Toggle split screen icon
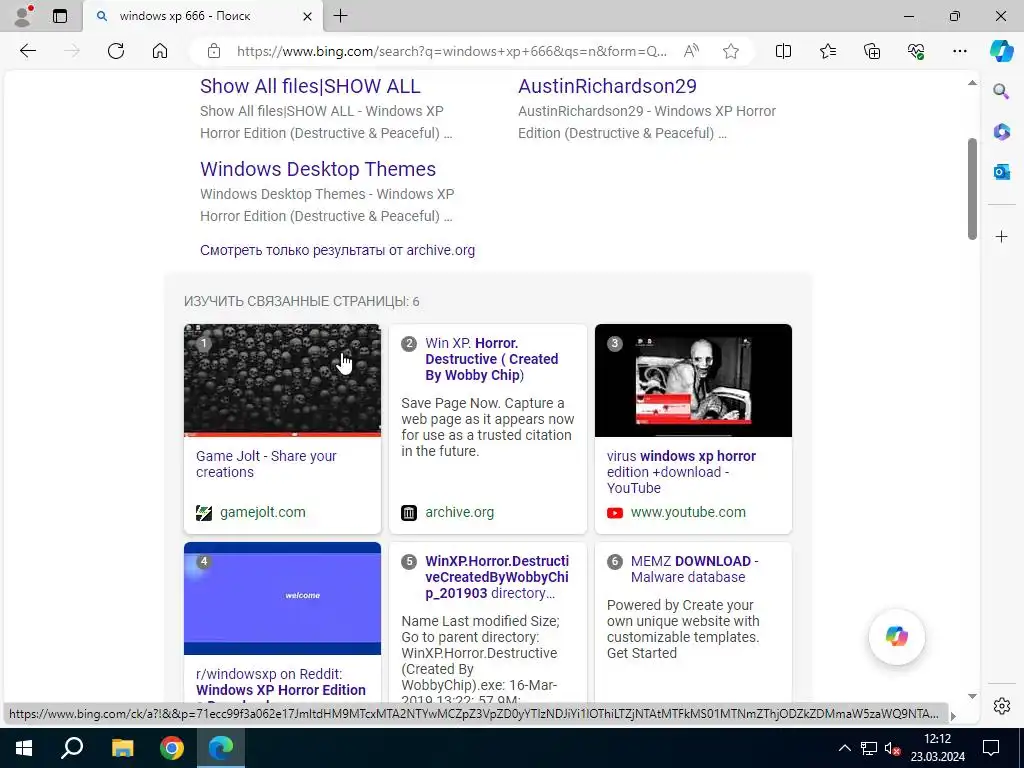This screenshot has width=1024, height=768. pyautogui.click(x=783, y=51)
